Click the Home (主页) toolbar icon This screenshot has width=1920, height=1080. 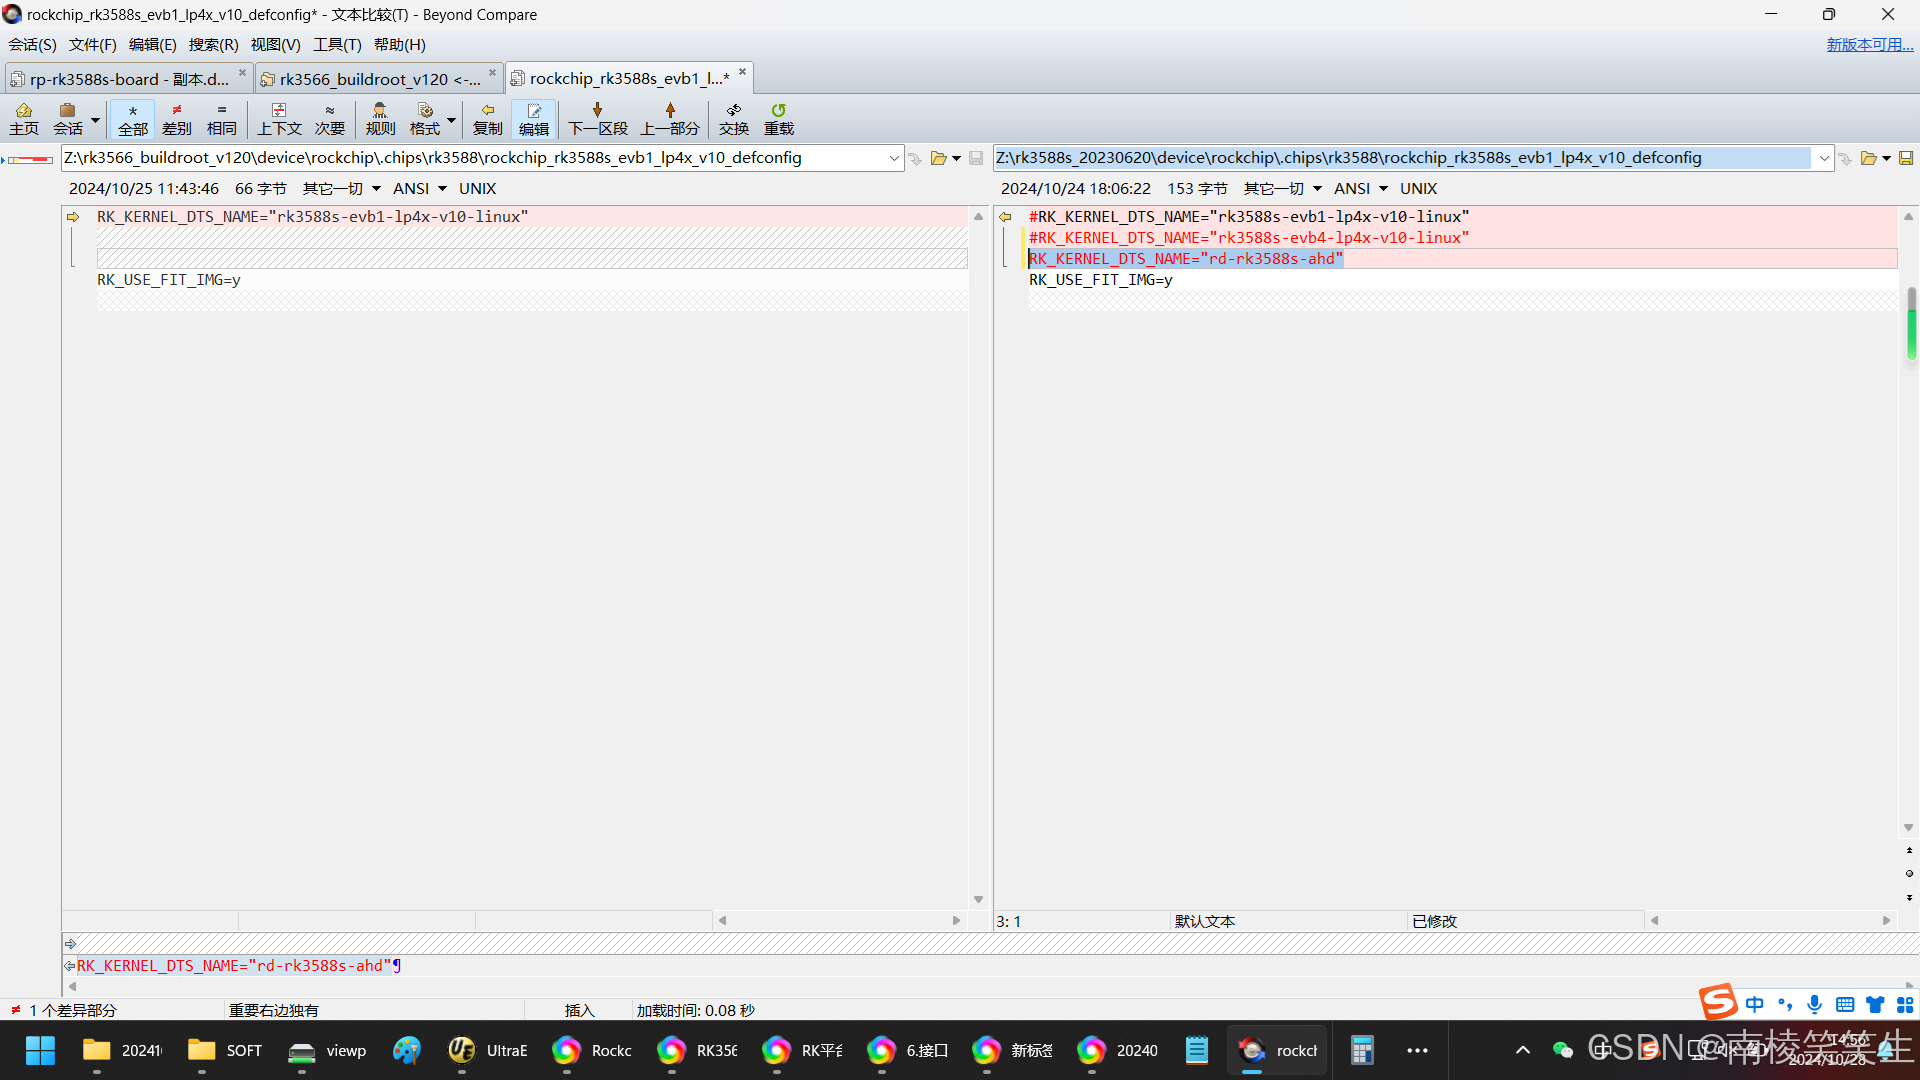(x=23, y=118)
